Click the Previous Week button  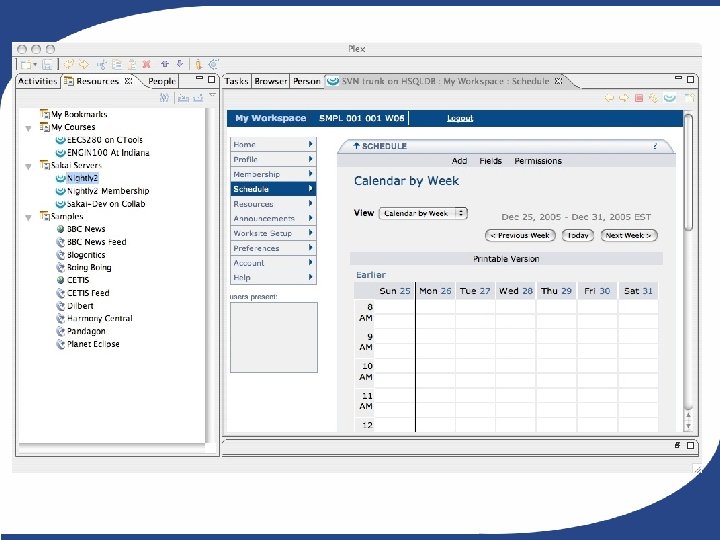(520, 236)
